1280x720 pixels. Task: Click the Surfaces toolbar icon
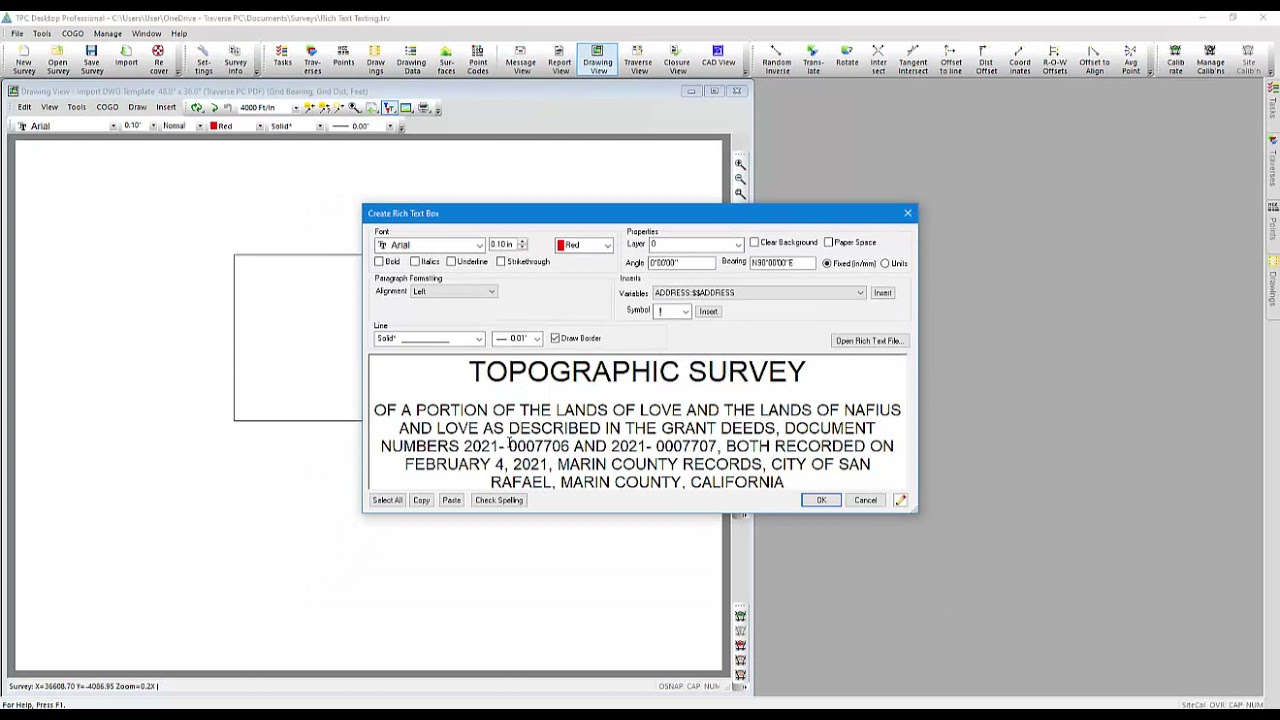446,60
